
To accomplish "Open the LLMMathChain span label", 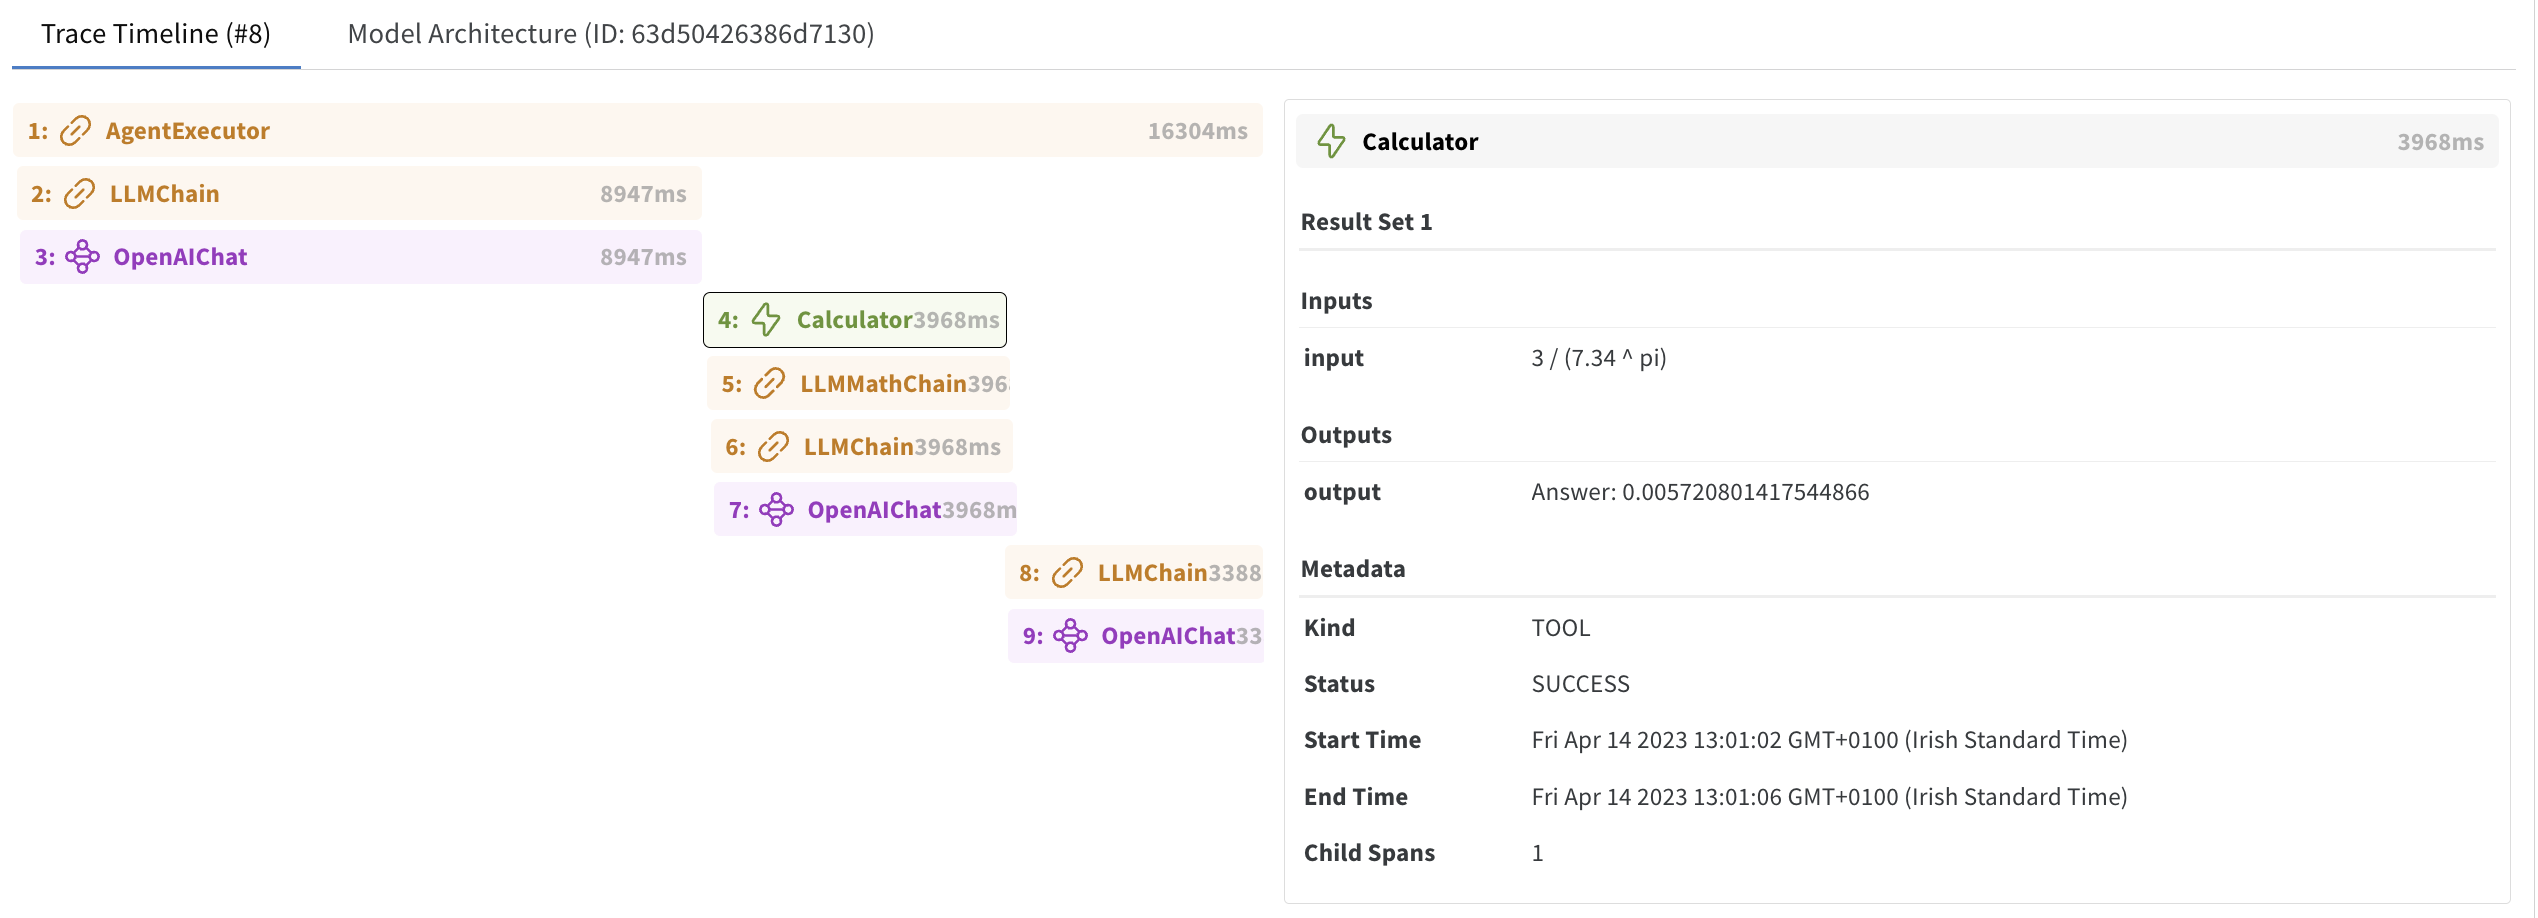I will [x=882, y=384].
